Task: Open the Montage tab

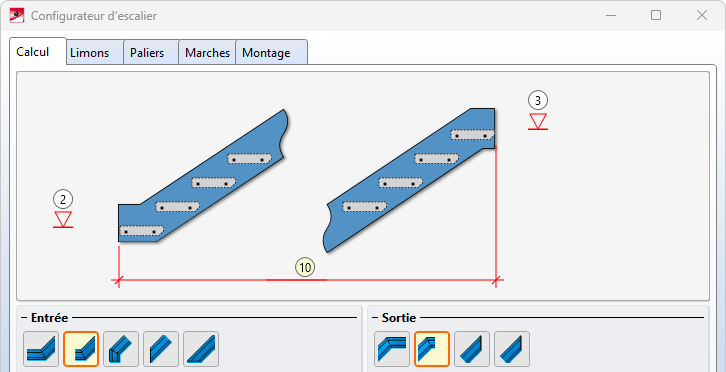Action: [x=271, y=52]
